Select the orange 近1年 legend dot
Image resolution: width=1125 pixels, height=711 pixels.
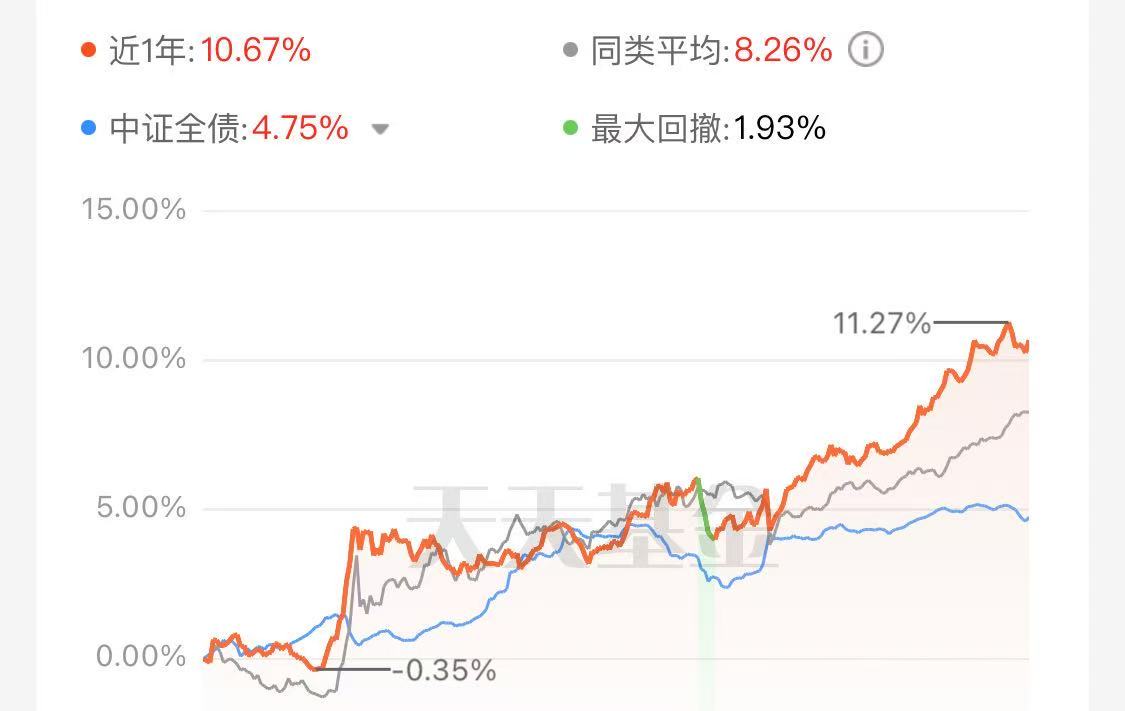88,50
